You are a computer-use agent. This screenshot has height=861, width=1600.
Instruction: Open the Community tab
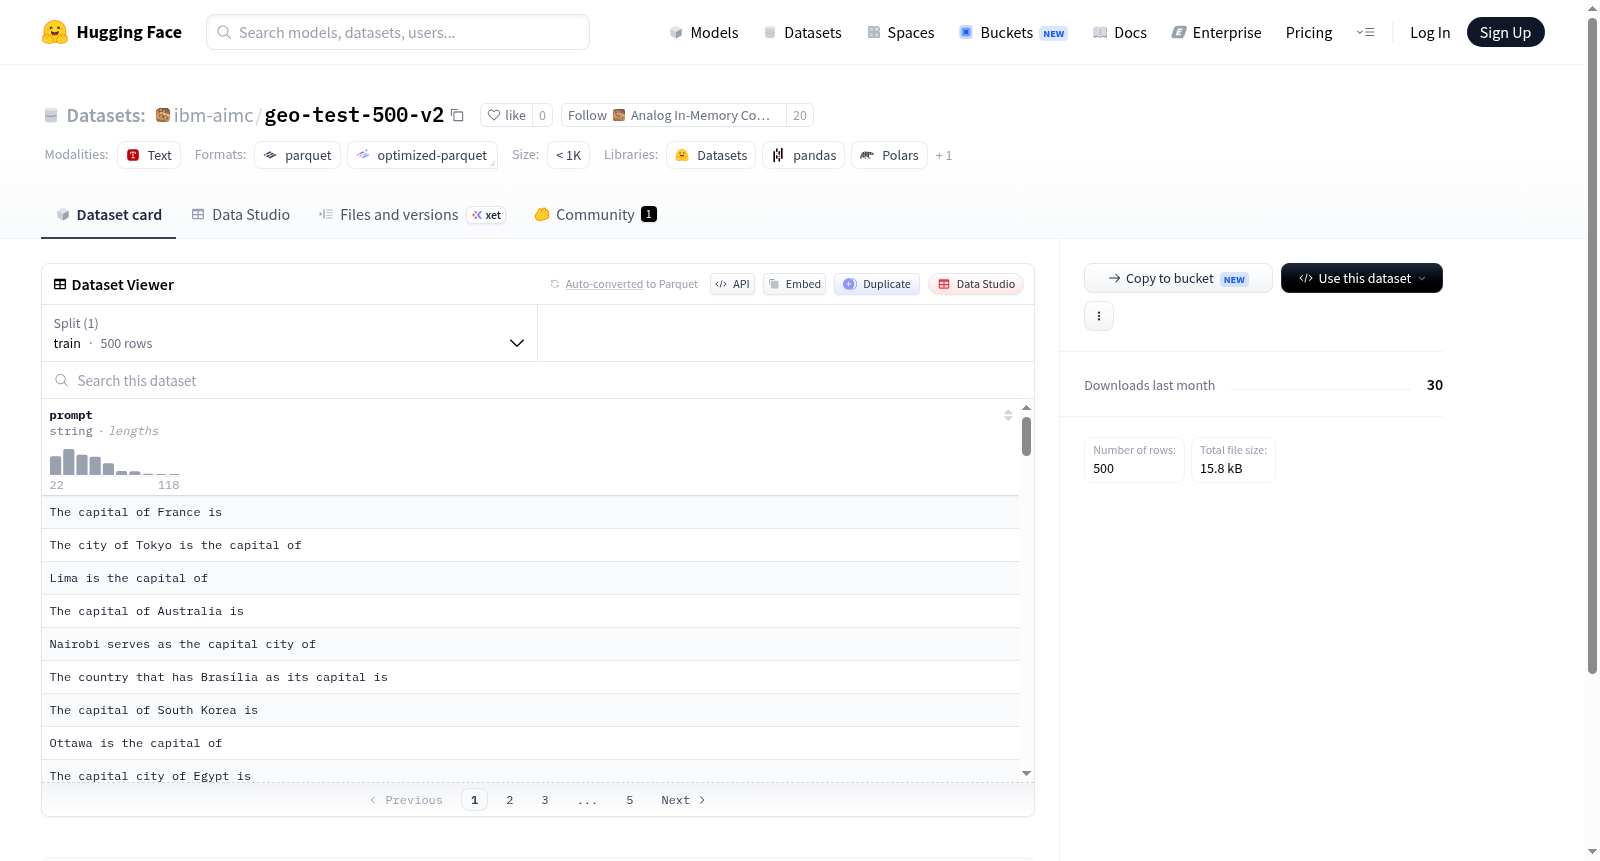click(x=596, y=214)
